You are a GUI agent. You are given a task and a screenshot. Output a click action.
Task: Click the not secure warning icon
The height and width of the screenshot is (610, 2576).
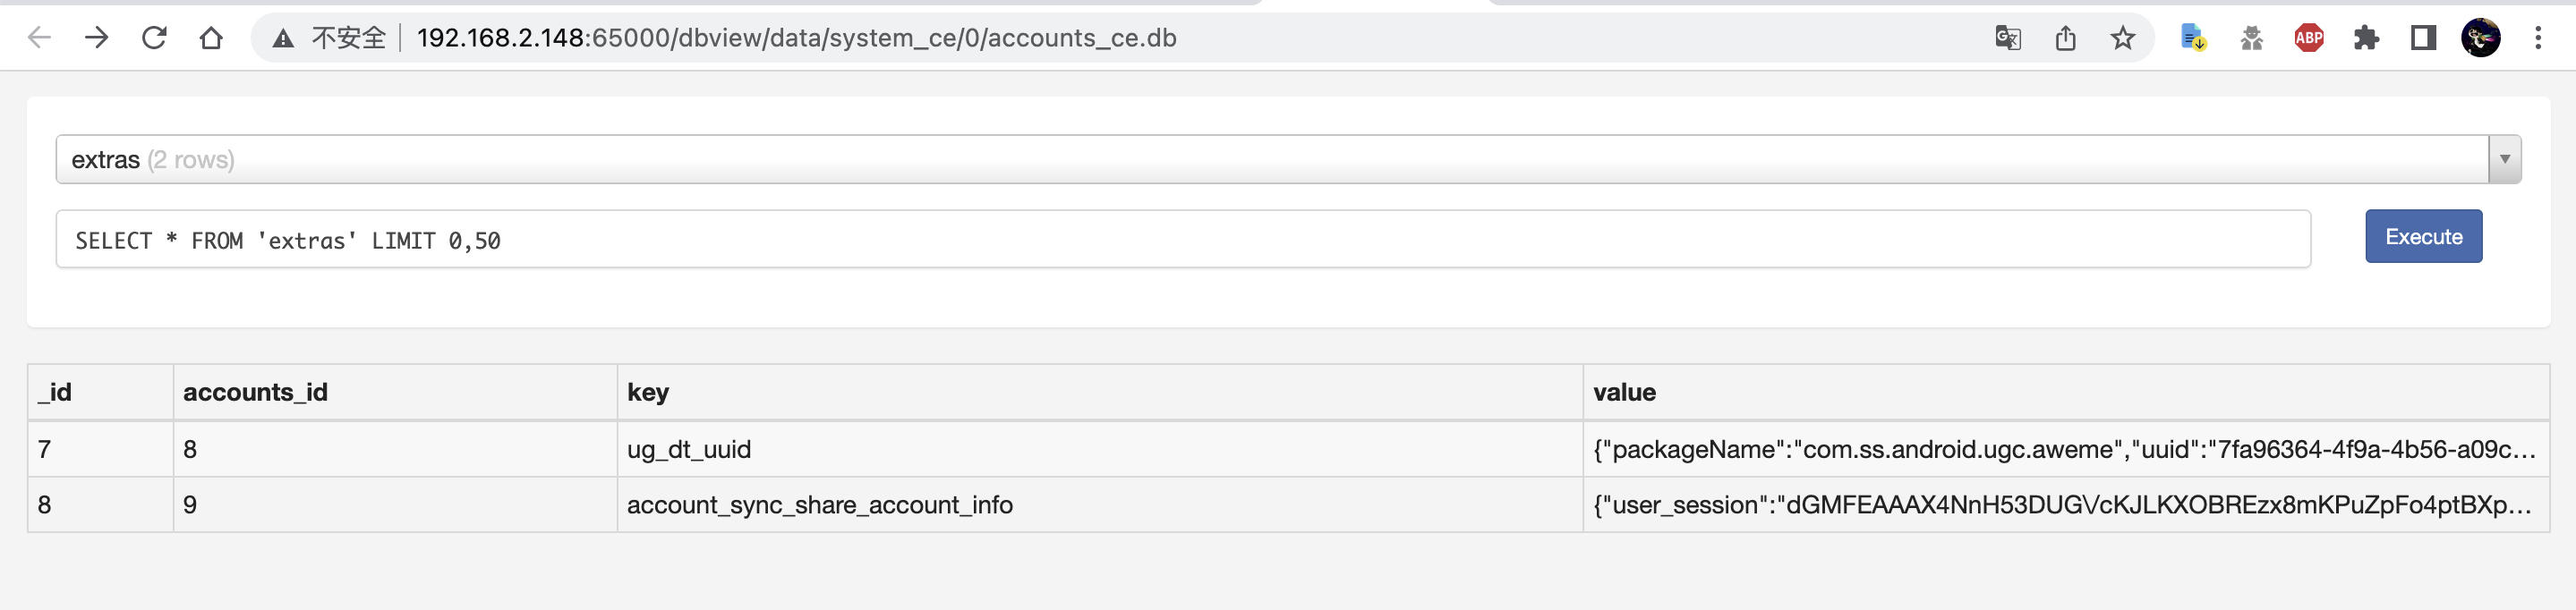click(284, 38)
